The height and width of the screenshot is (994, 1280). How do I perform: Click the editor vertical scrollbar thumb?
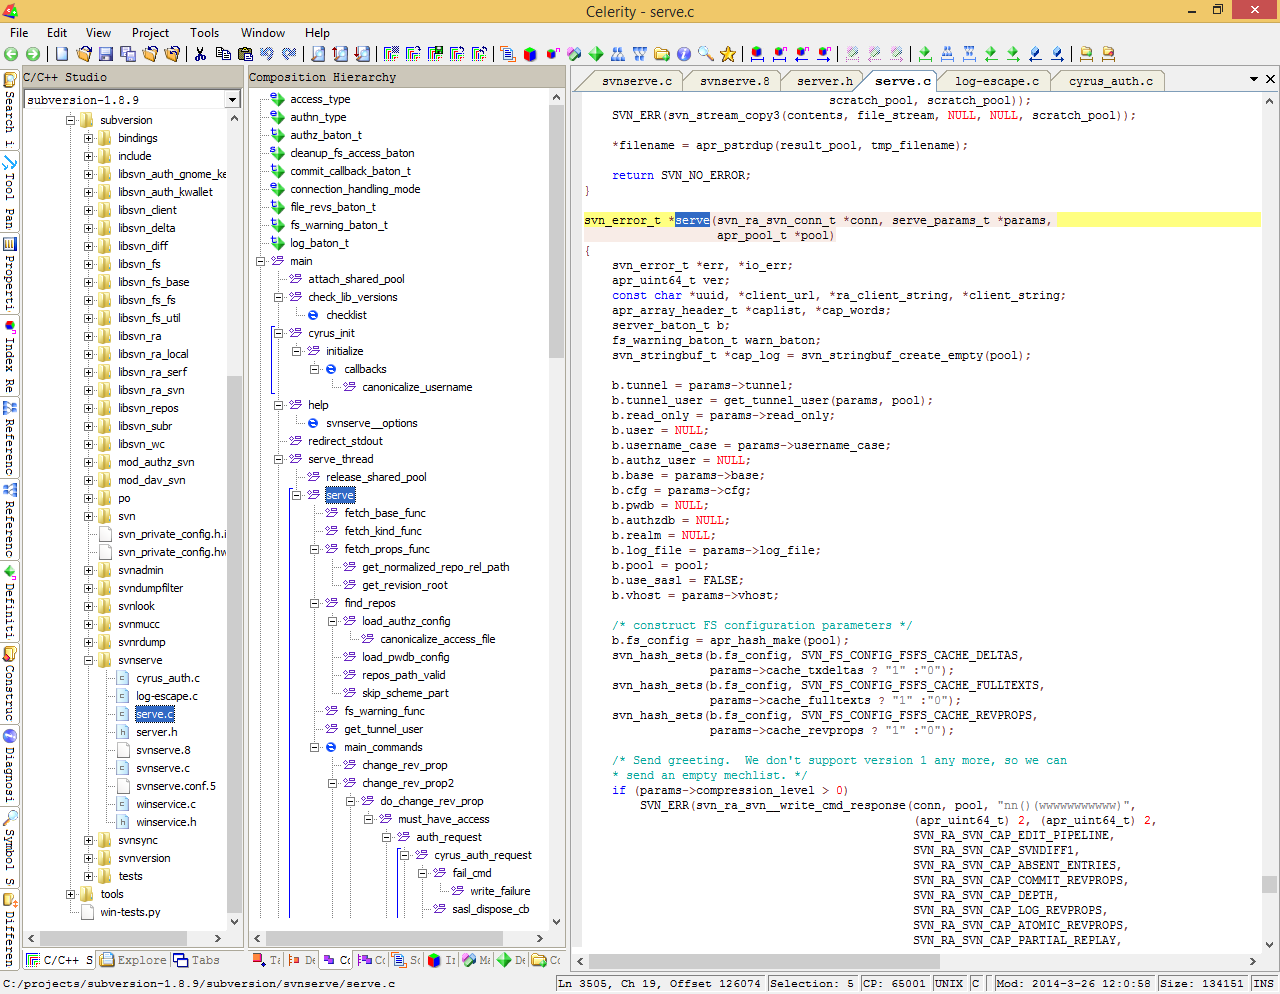click(x=1269, y=884)
